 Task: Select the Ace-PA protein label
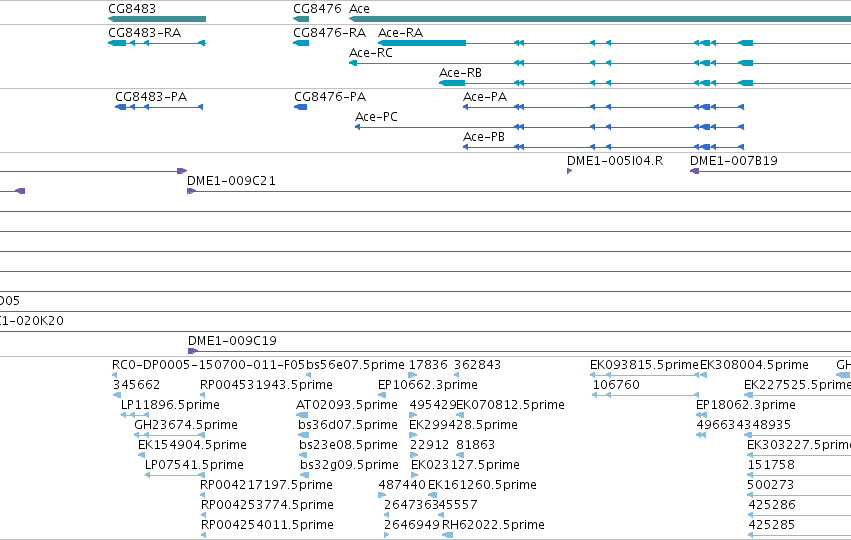click(x=485, y=97)
